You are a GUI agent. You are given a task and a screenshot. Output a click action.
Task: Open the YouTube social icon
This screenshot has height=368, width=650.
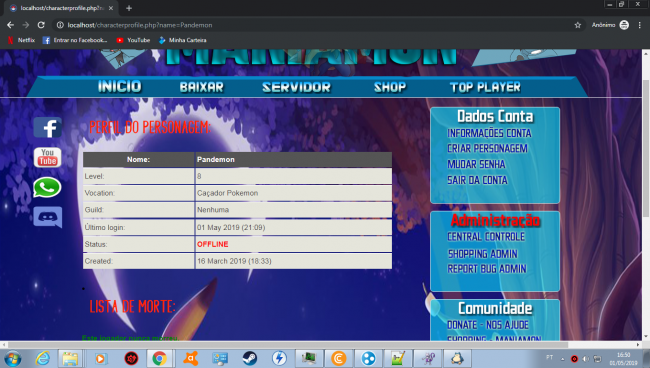[x=48, y=157]
